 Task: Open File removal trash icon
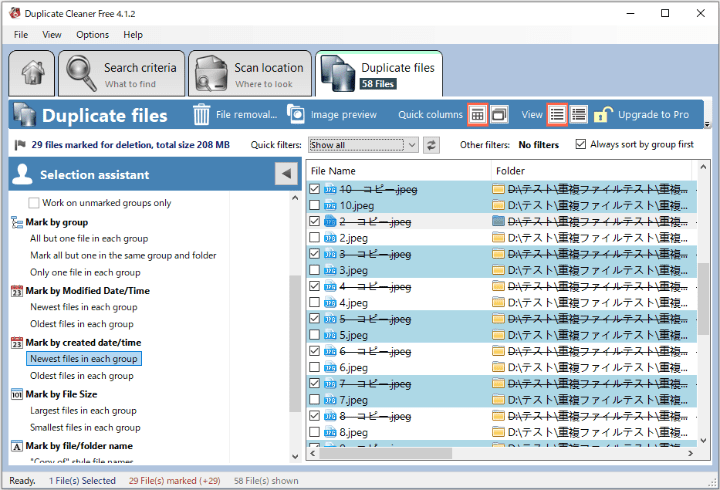(201, 114)
